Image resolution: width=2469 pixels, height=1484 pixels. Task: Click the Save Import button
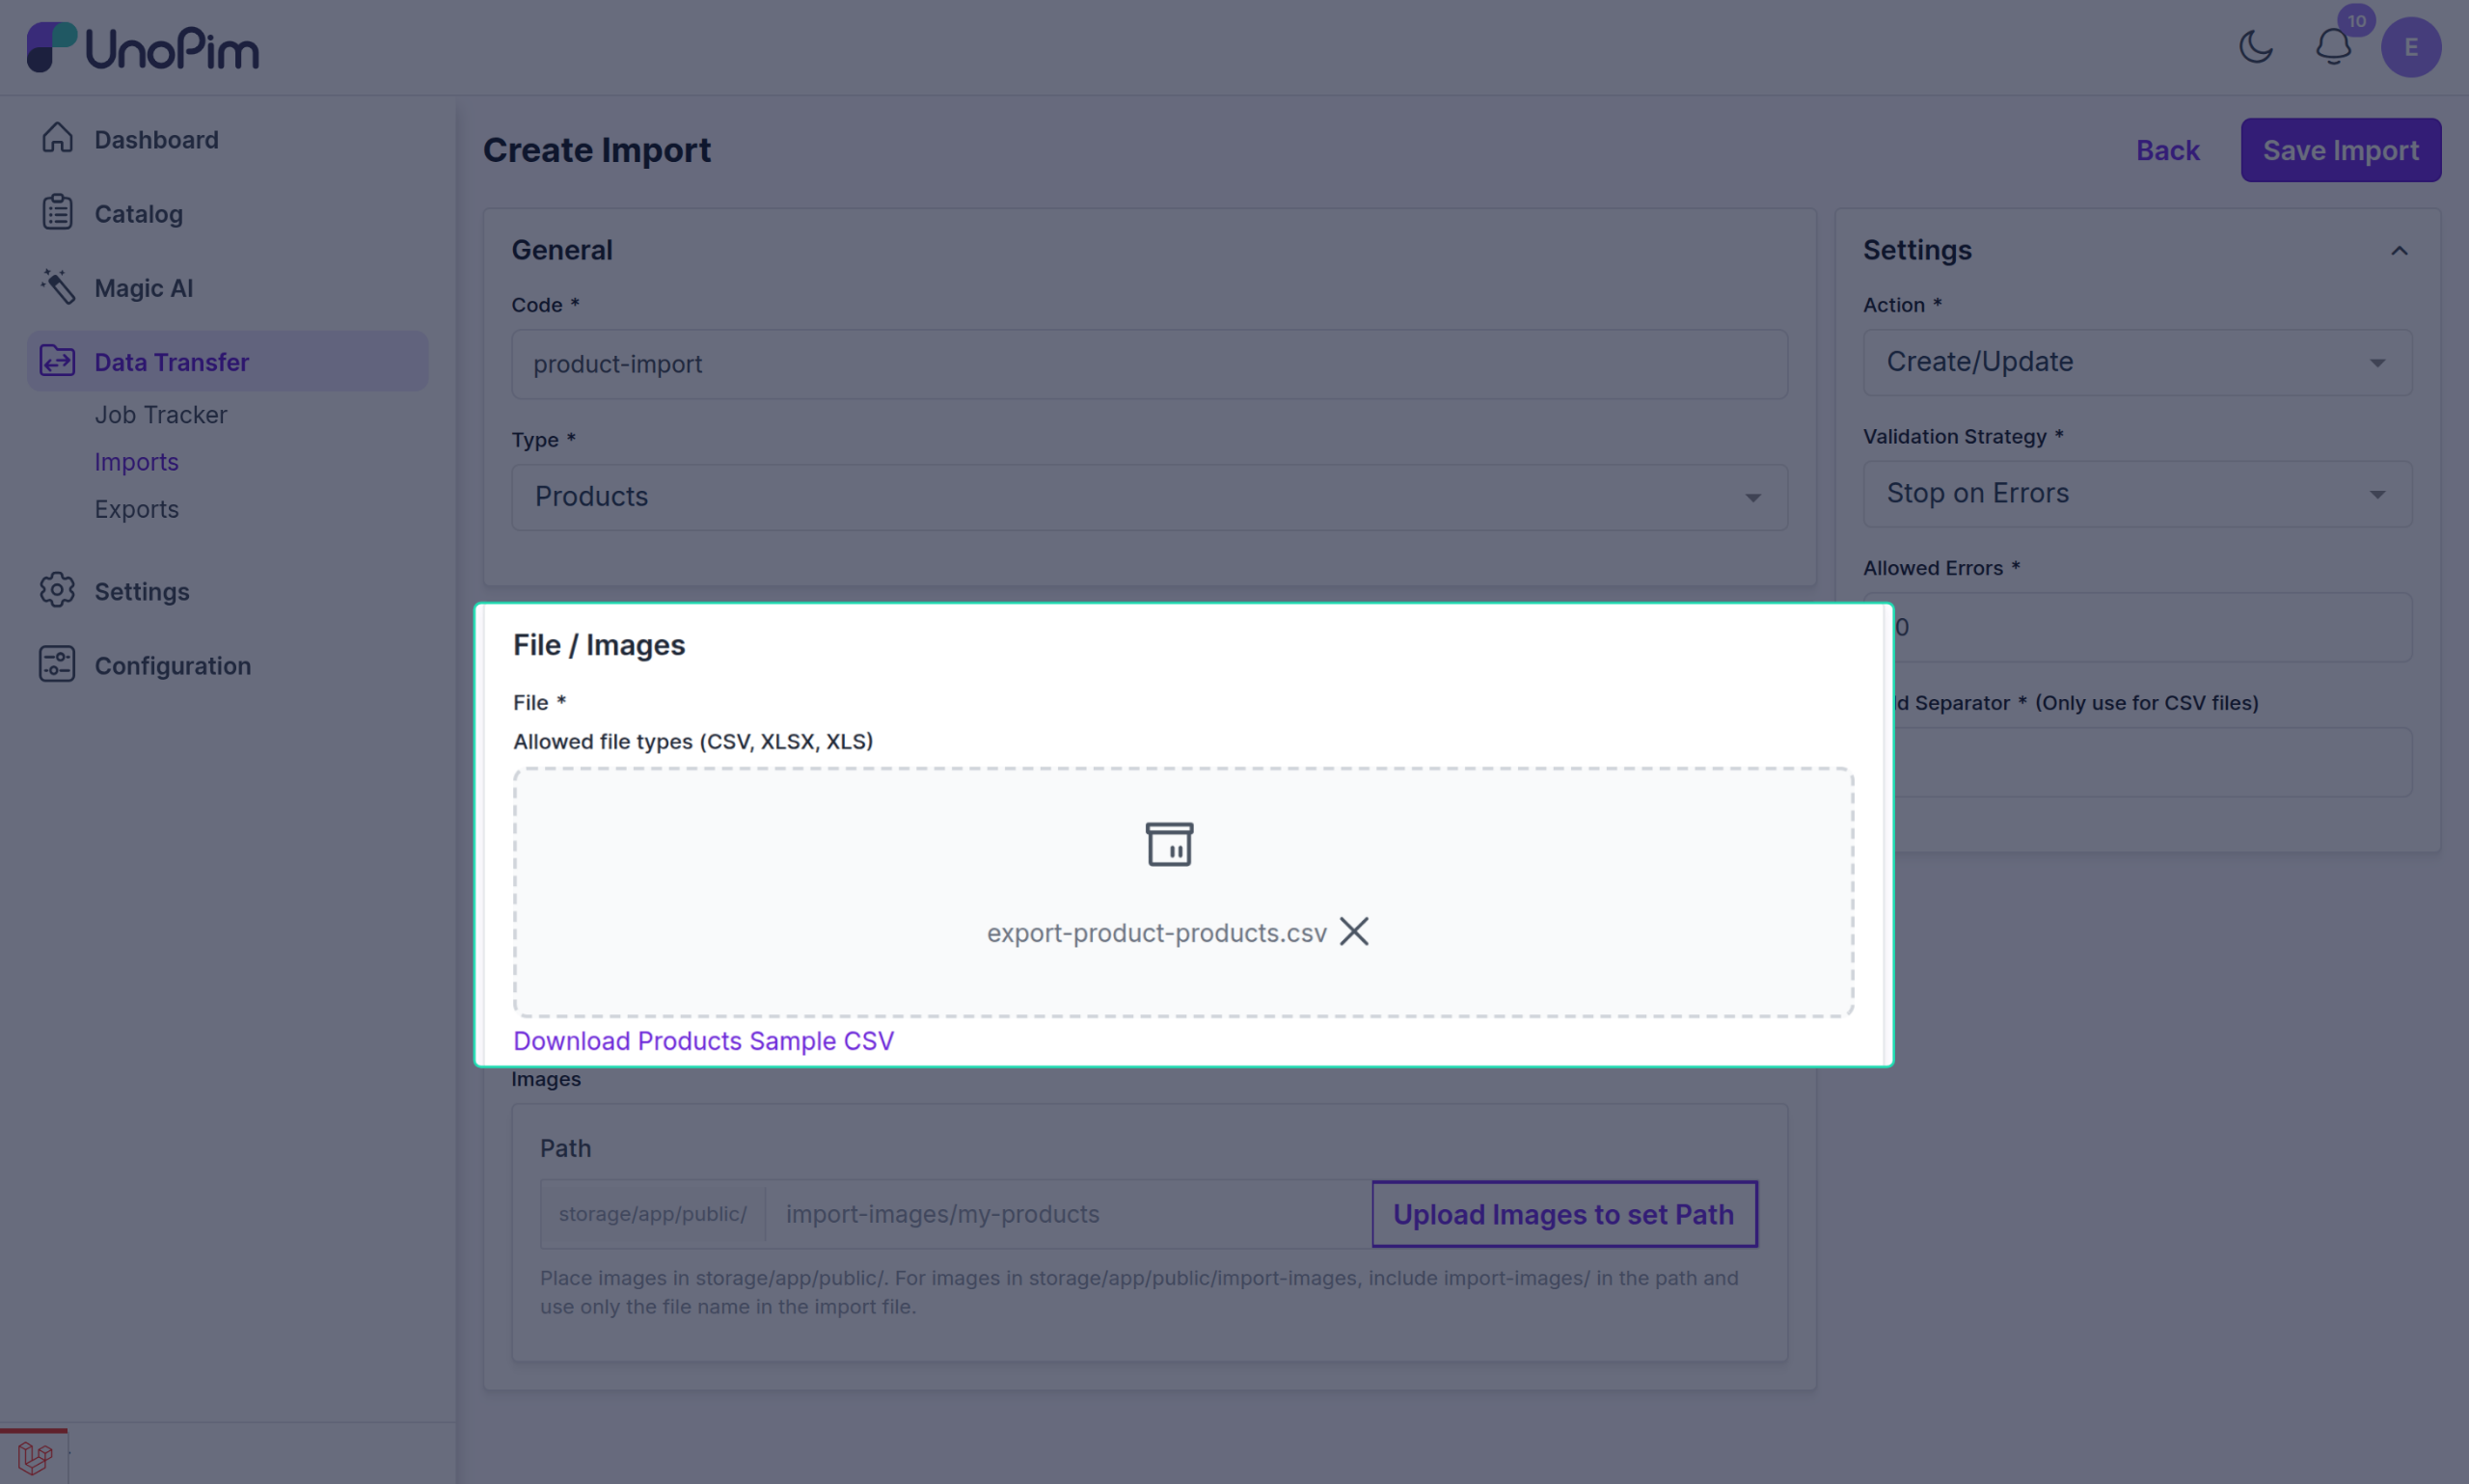click(2340, 150)
